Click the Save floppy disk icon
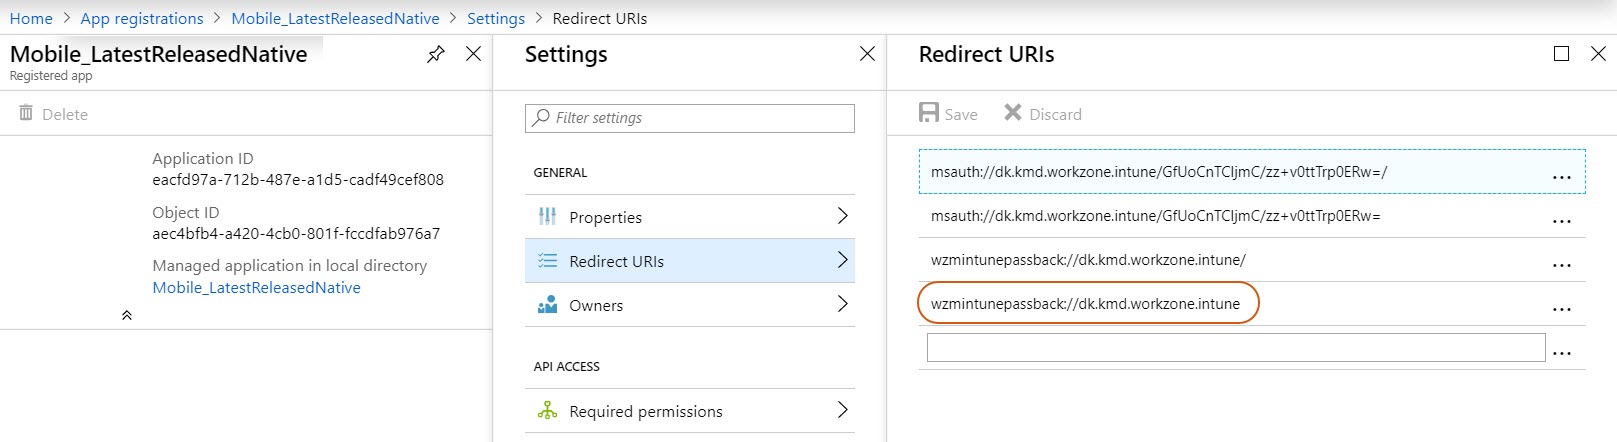The height and width of the screenshot is (442, 1617). click(929, 112)
